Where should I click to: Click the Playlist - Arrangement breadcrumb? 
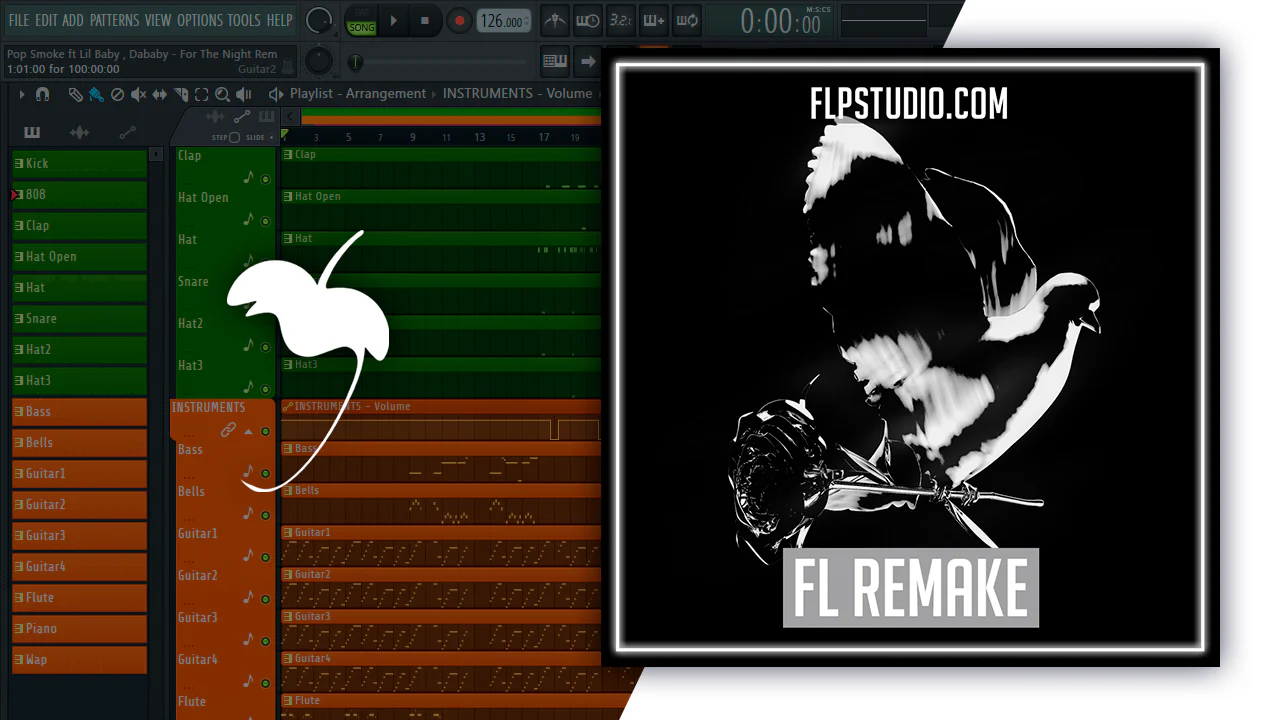click(358, 93)
